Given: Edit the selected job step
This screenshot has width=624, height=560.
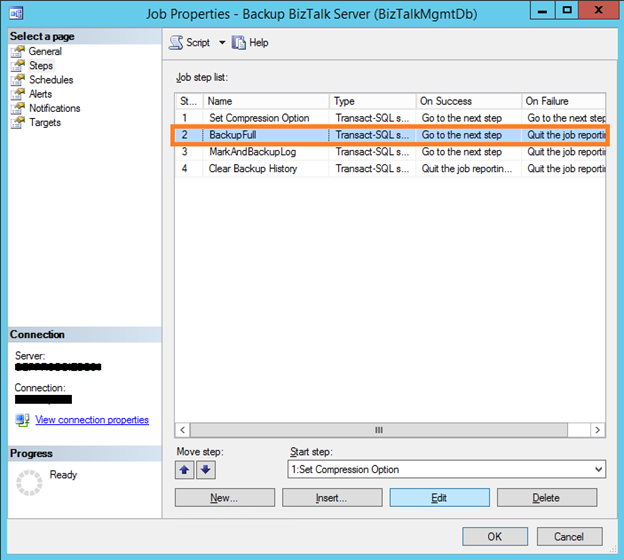Looking at the screenshot, I should 440,498.
